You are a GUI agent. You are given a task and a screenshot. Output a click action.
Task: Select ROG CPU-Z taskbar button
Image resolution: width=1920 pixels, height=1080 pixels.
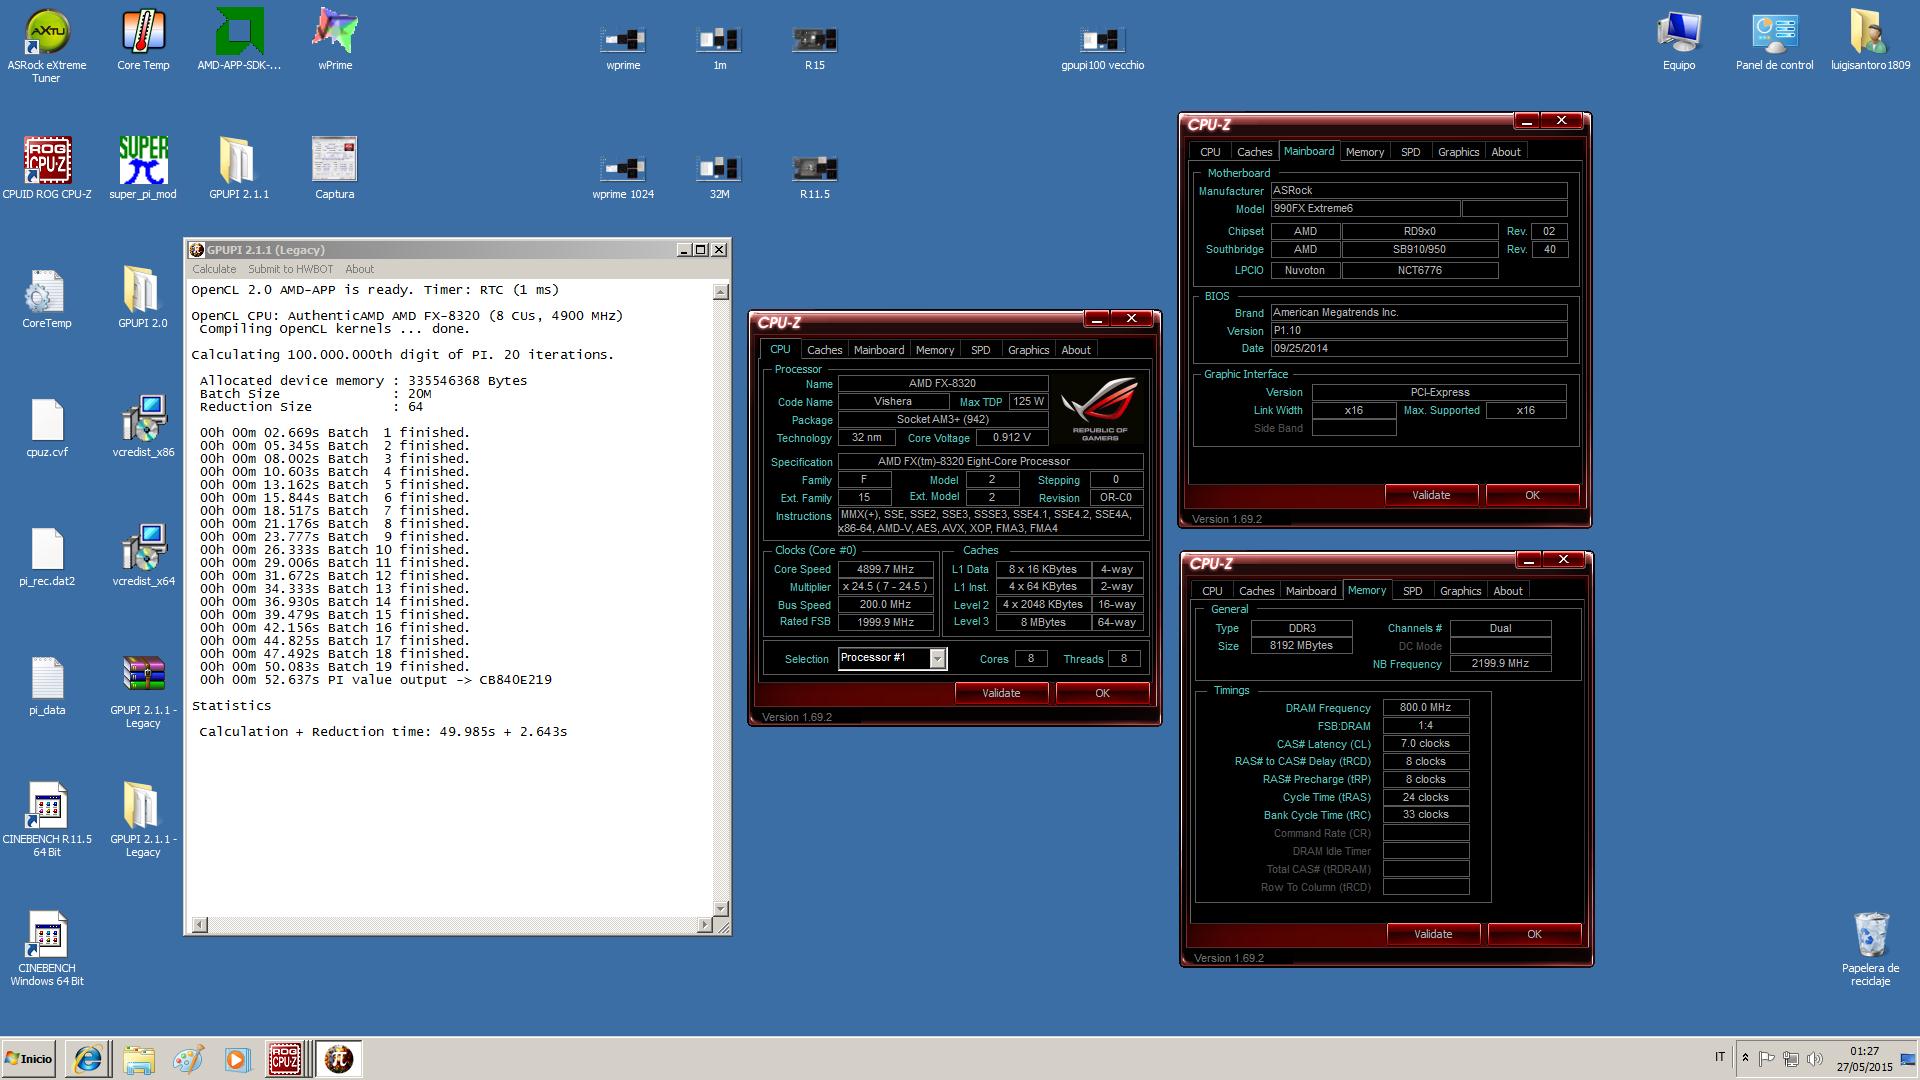pos(285,1059)
